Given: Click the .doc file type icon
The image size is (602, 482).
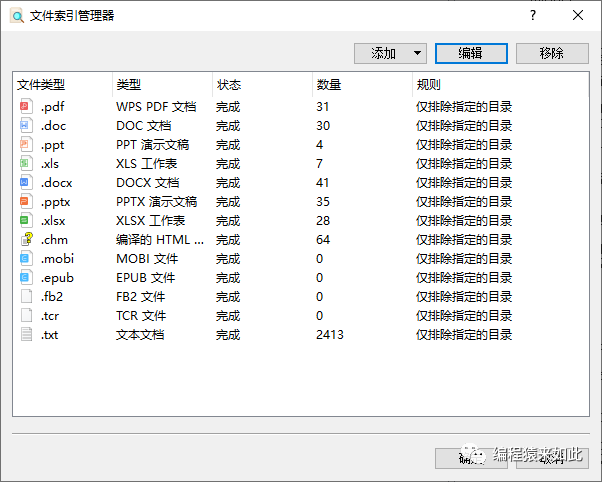Looking at the screenshot, I should click(26, 125).
